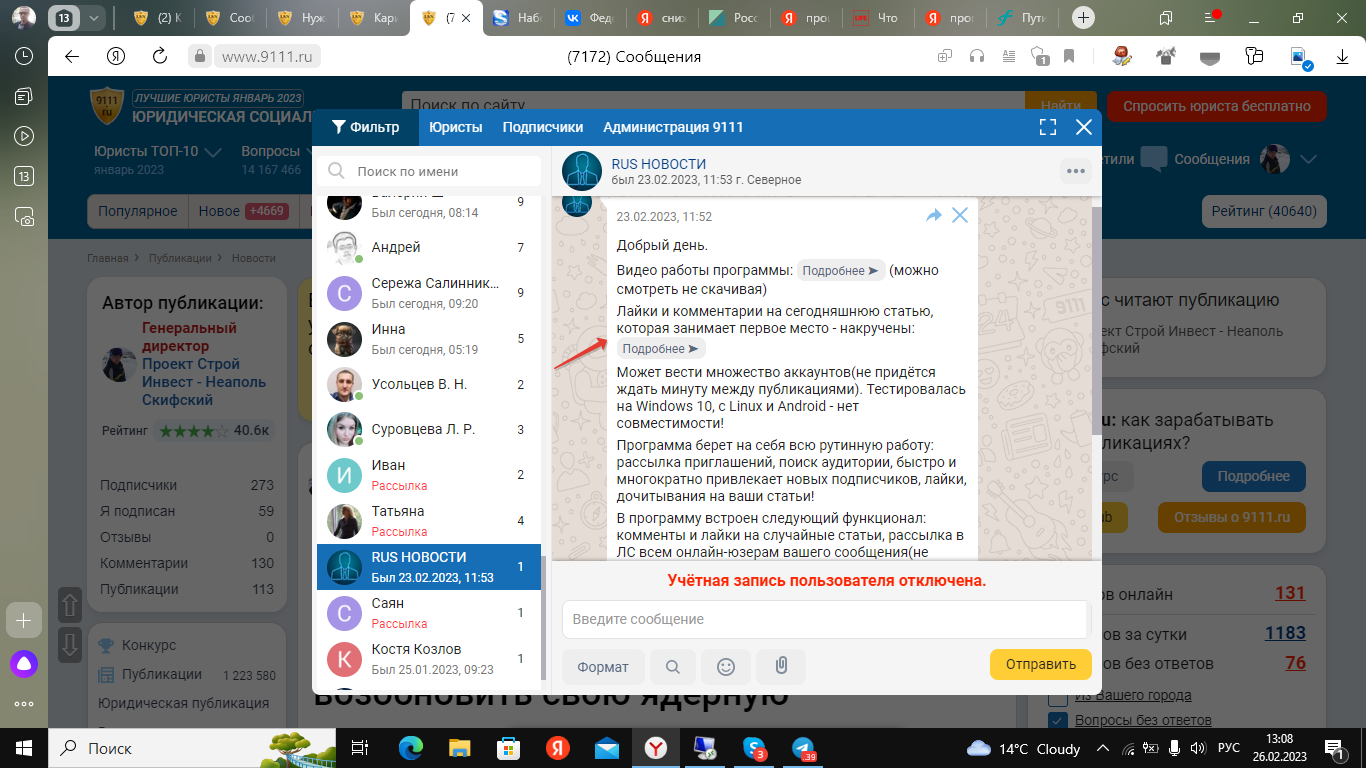Switch to the Подписчики tab
Screen dimensions: 1366x768
coord(542,127)
